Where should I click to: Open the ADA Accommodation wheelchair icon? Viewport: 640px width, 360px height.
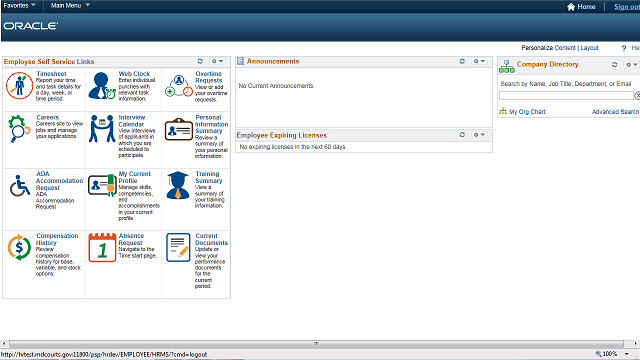20,186
